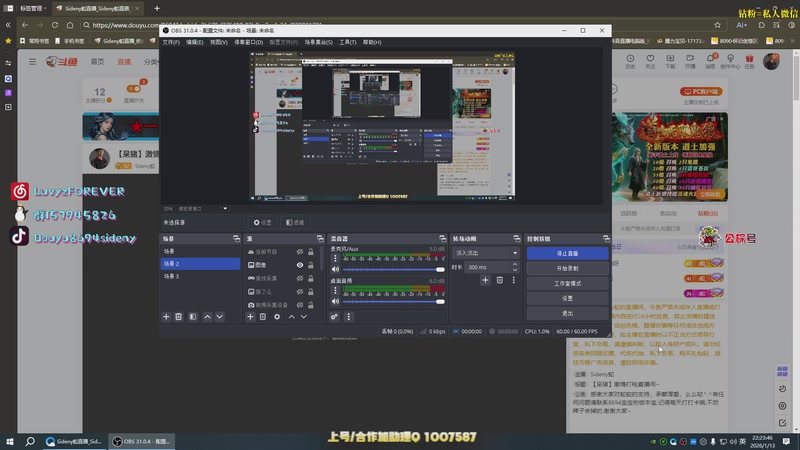Screen dimensions: 800x450
Task: Show the hidden camera video-capture source
Action: pos(300,305)
